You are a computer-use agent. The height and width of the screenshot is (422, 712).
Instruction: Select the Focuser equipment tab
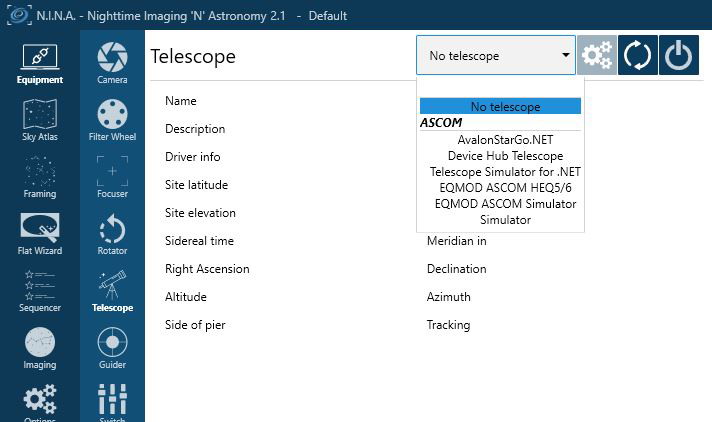pos(112,177)
